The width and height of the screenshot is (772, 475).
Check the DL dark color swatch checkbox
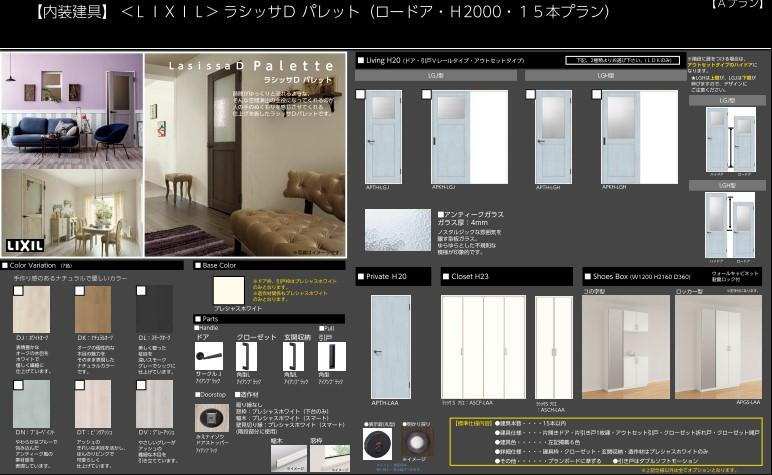(x=141, y=291)
